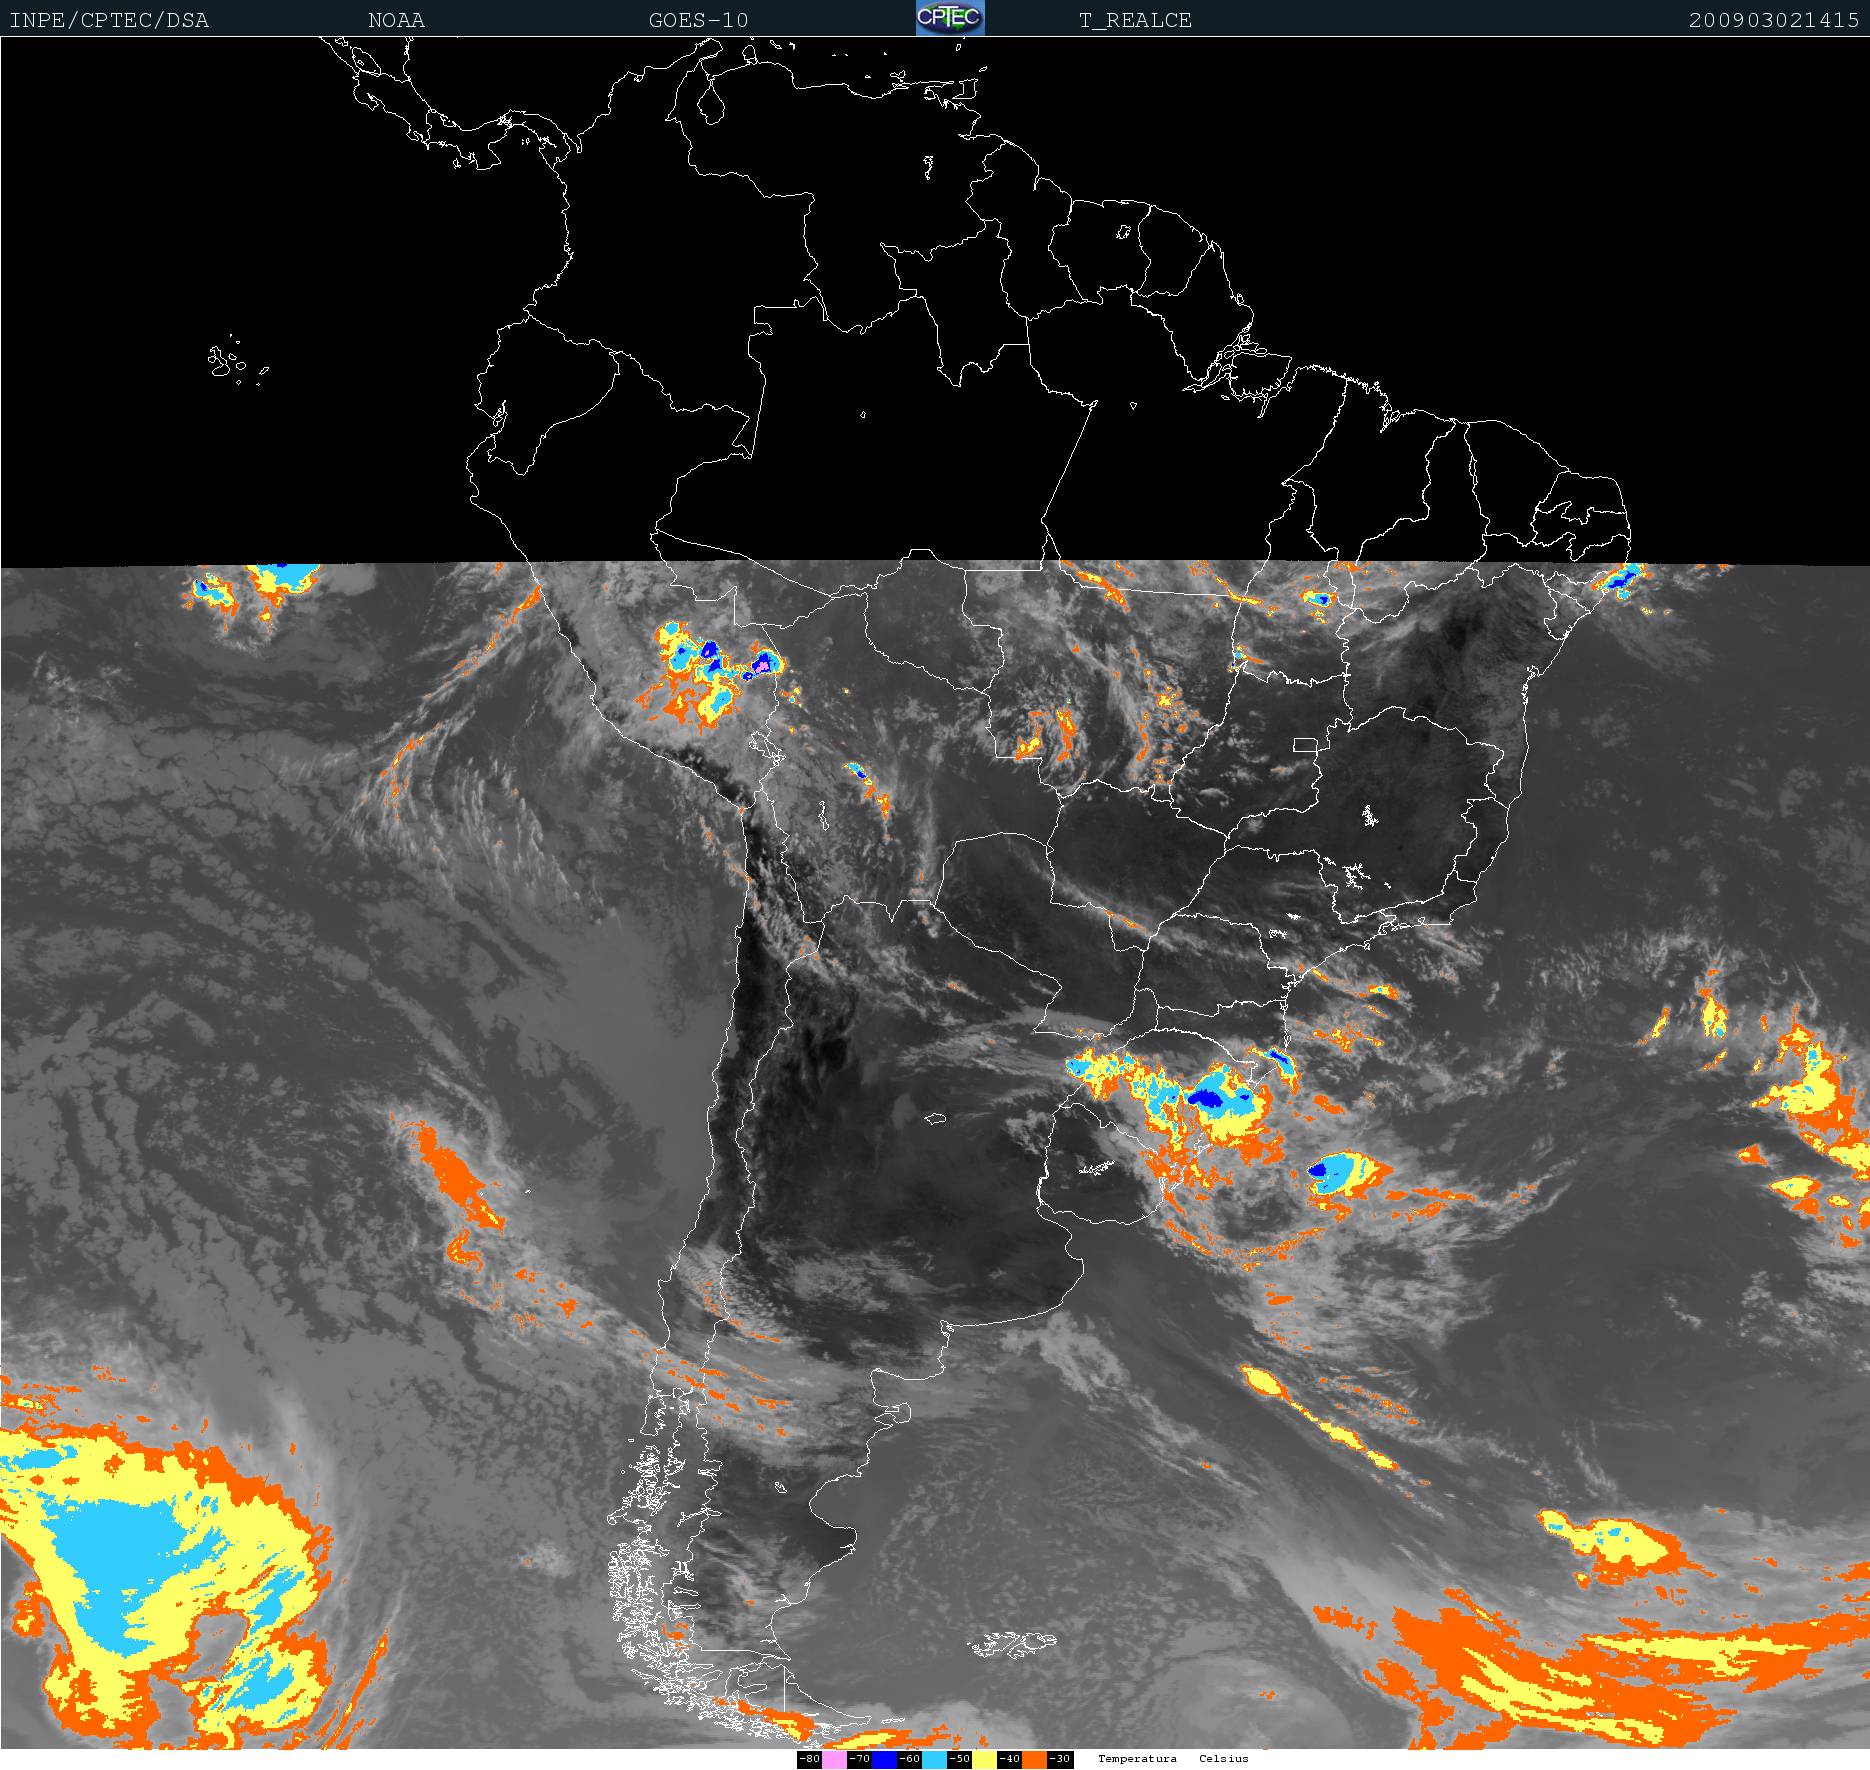
Task: Click the INPE/CPTEC/DSA header text
Action: pyautogui.click(x=109, y=20)
